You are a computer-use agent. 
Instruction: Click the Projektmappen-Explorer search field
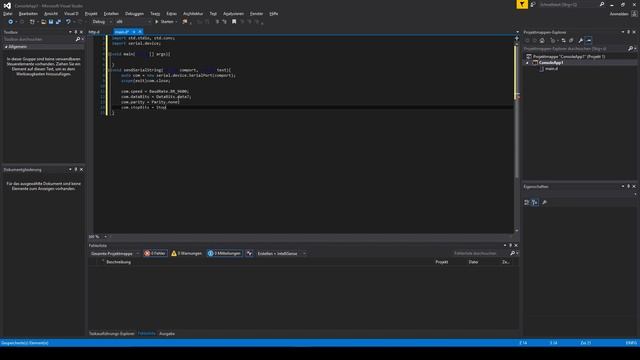pyautogui.click(x=576, y=49)
